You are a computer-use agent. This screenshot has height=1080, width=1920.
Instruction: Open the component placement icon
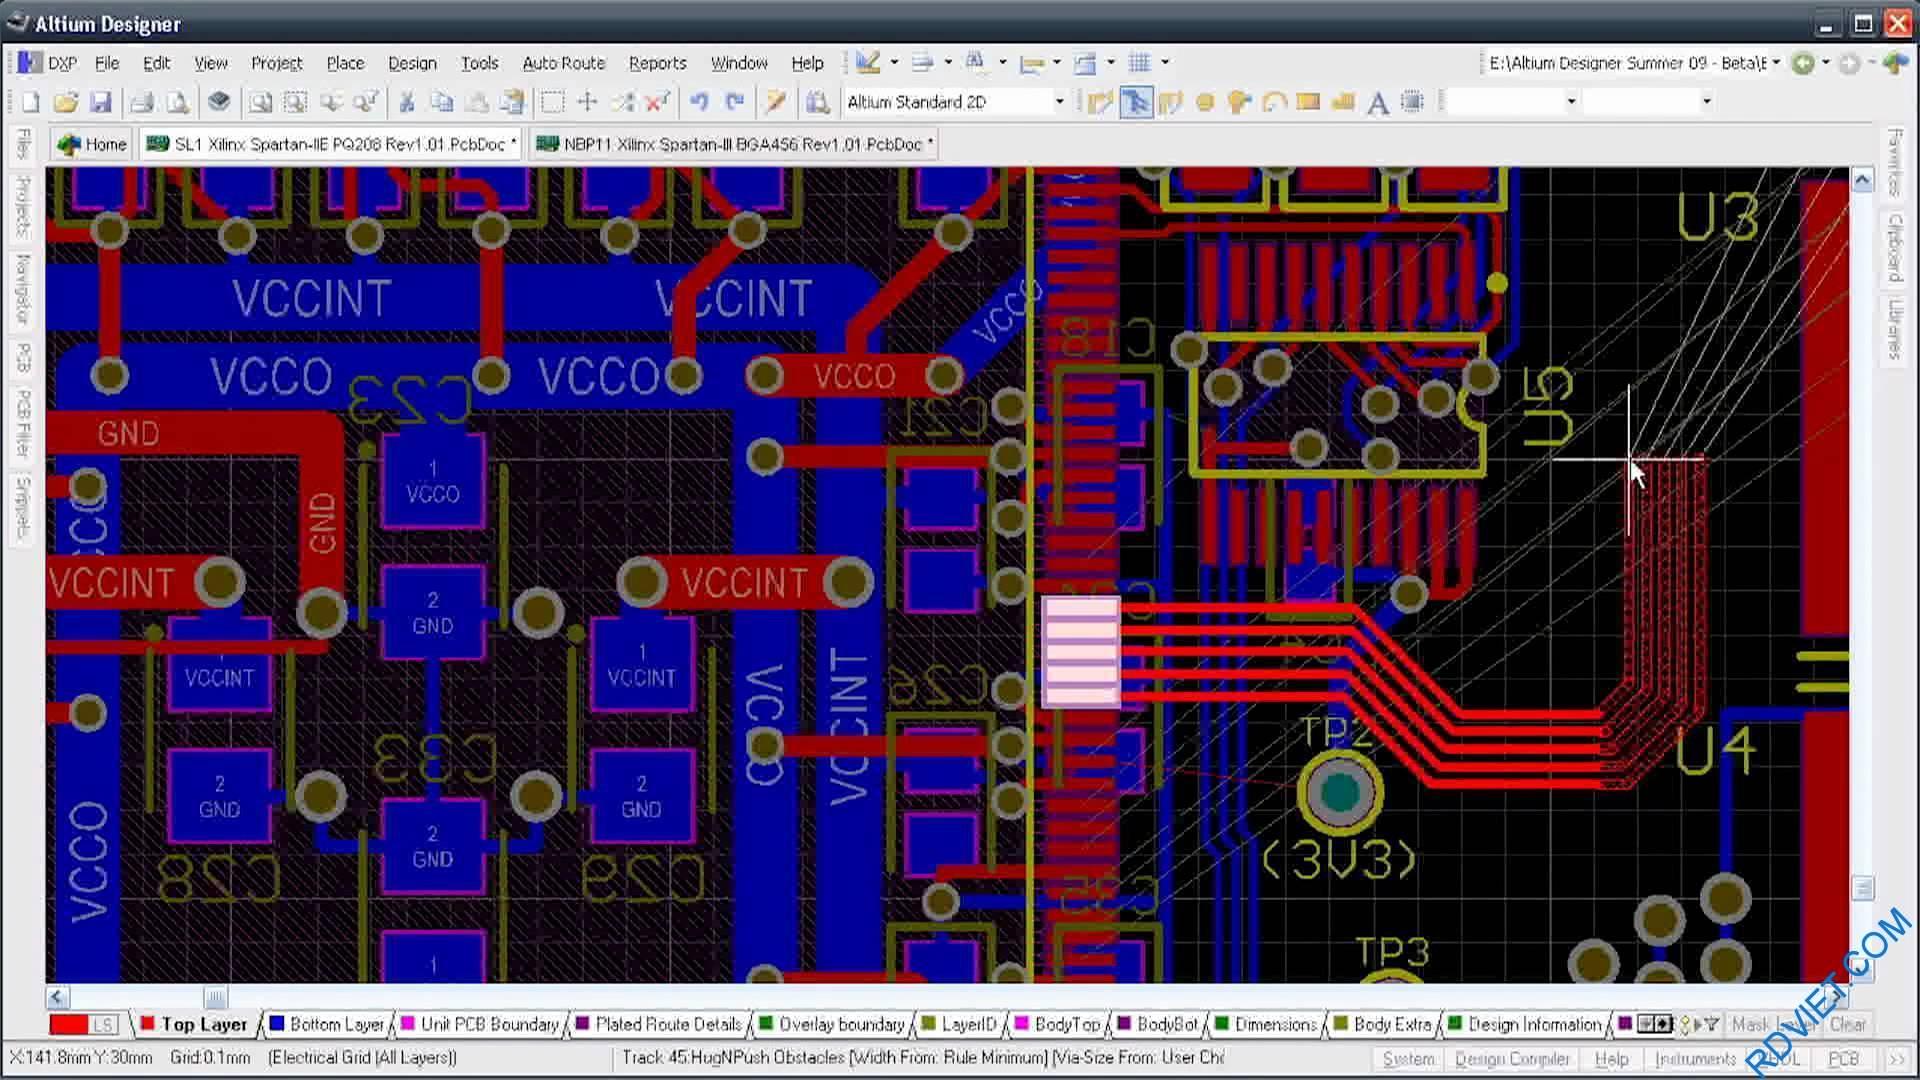pyautogui.click(x=1413, y=101)
